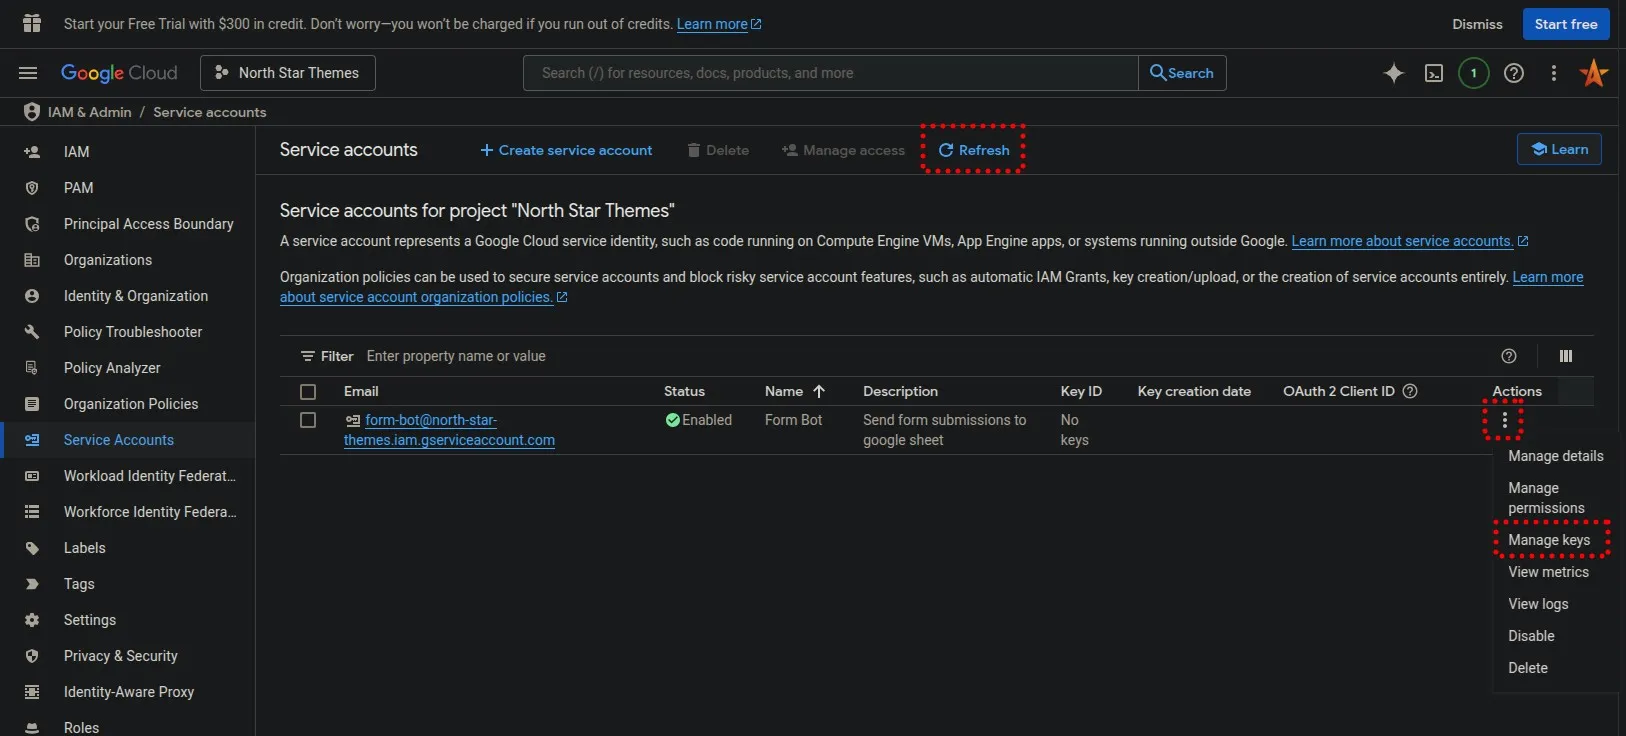
Task: Open Learn more about service accounts link
Action: click(1409, 241)
